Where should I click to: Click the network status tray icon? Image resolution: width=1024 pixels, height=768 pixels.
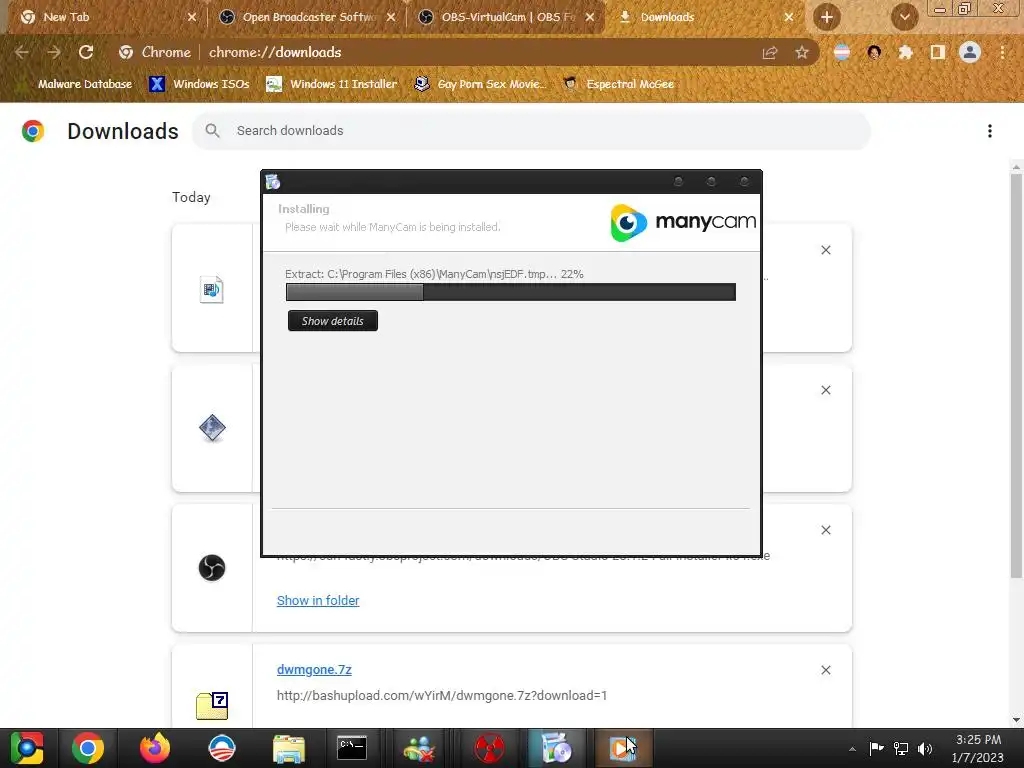point(901,748)
